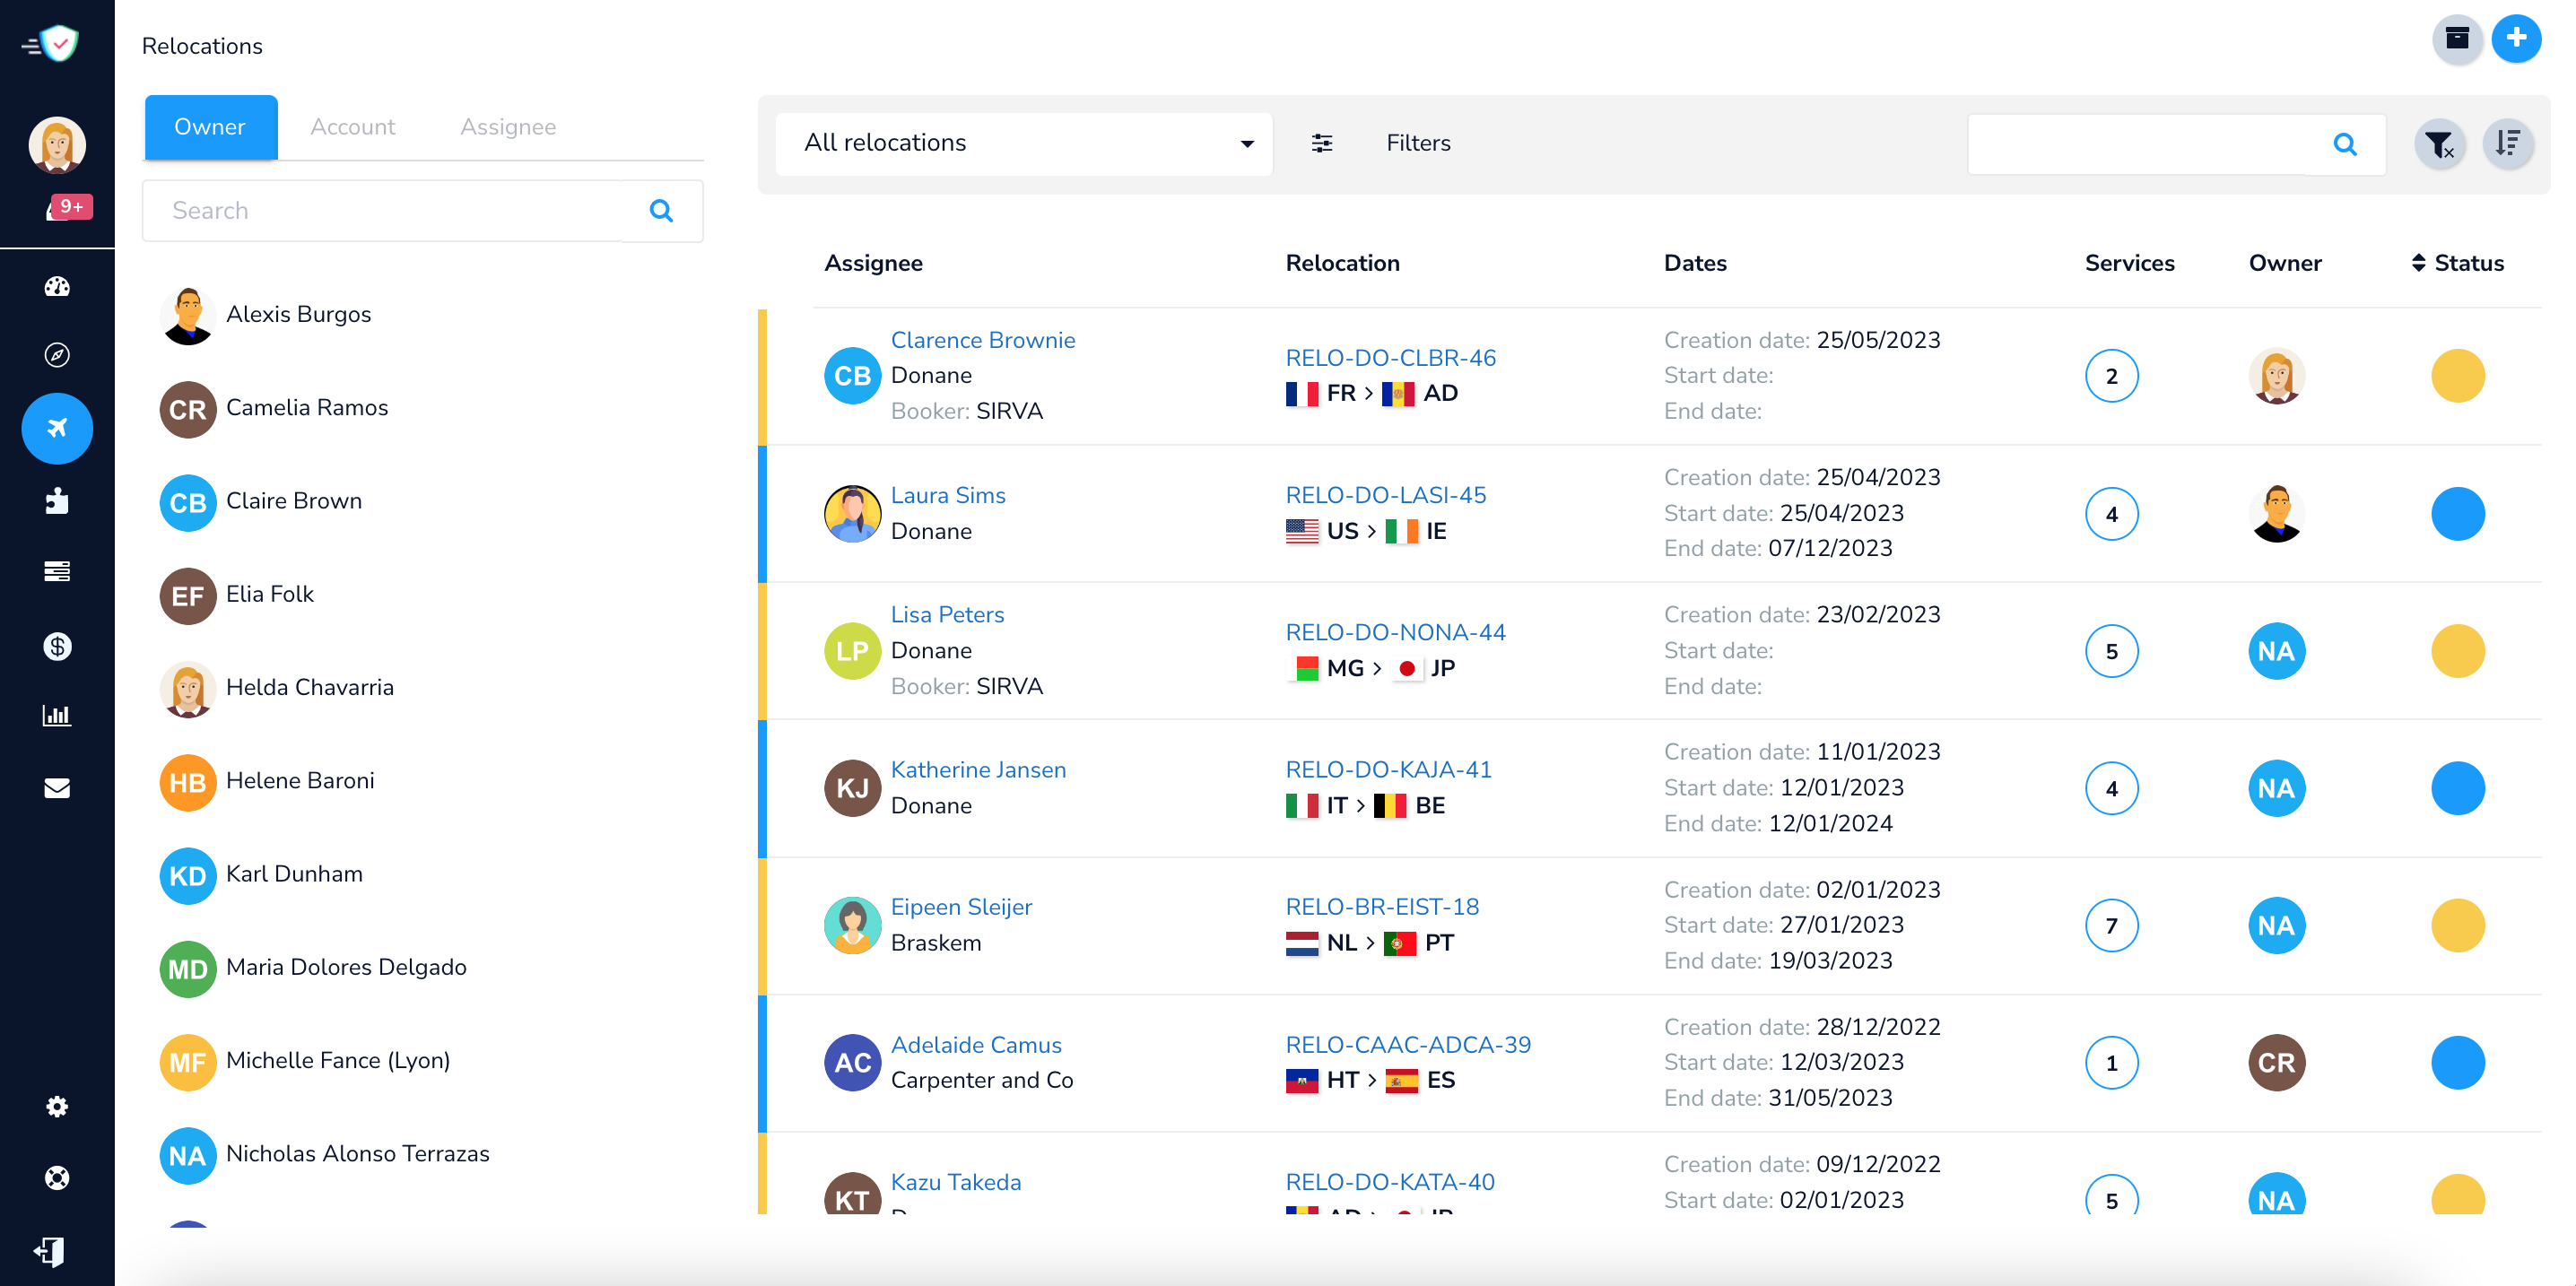Open the envelope messages icon
Image resolution: width=2576 pixels, height=1286 pixels.
(x=57, y=788)
